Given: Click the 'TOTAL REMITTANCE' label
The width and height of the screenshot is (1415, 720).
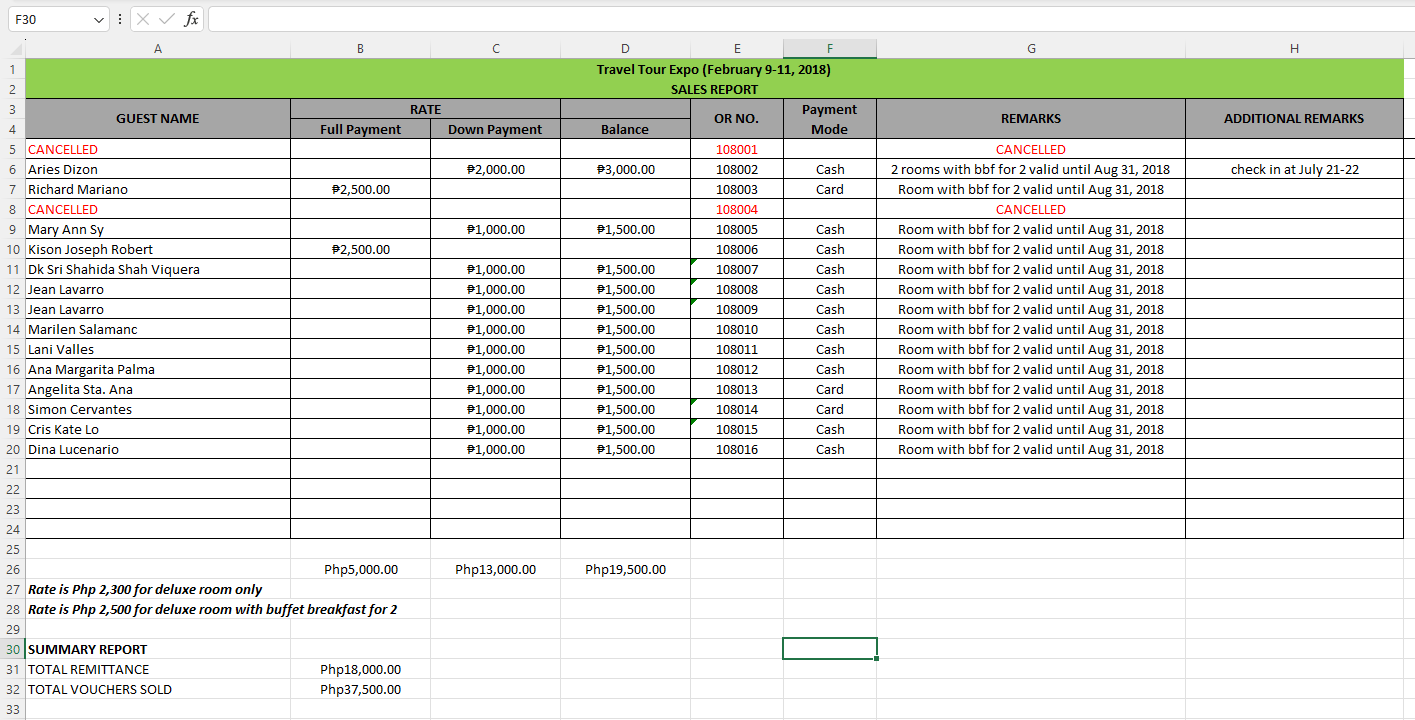Looking at the screenshot, I should (x=88, y=669).
